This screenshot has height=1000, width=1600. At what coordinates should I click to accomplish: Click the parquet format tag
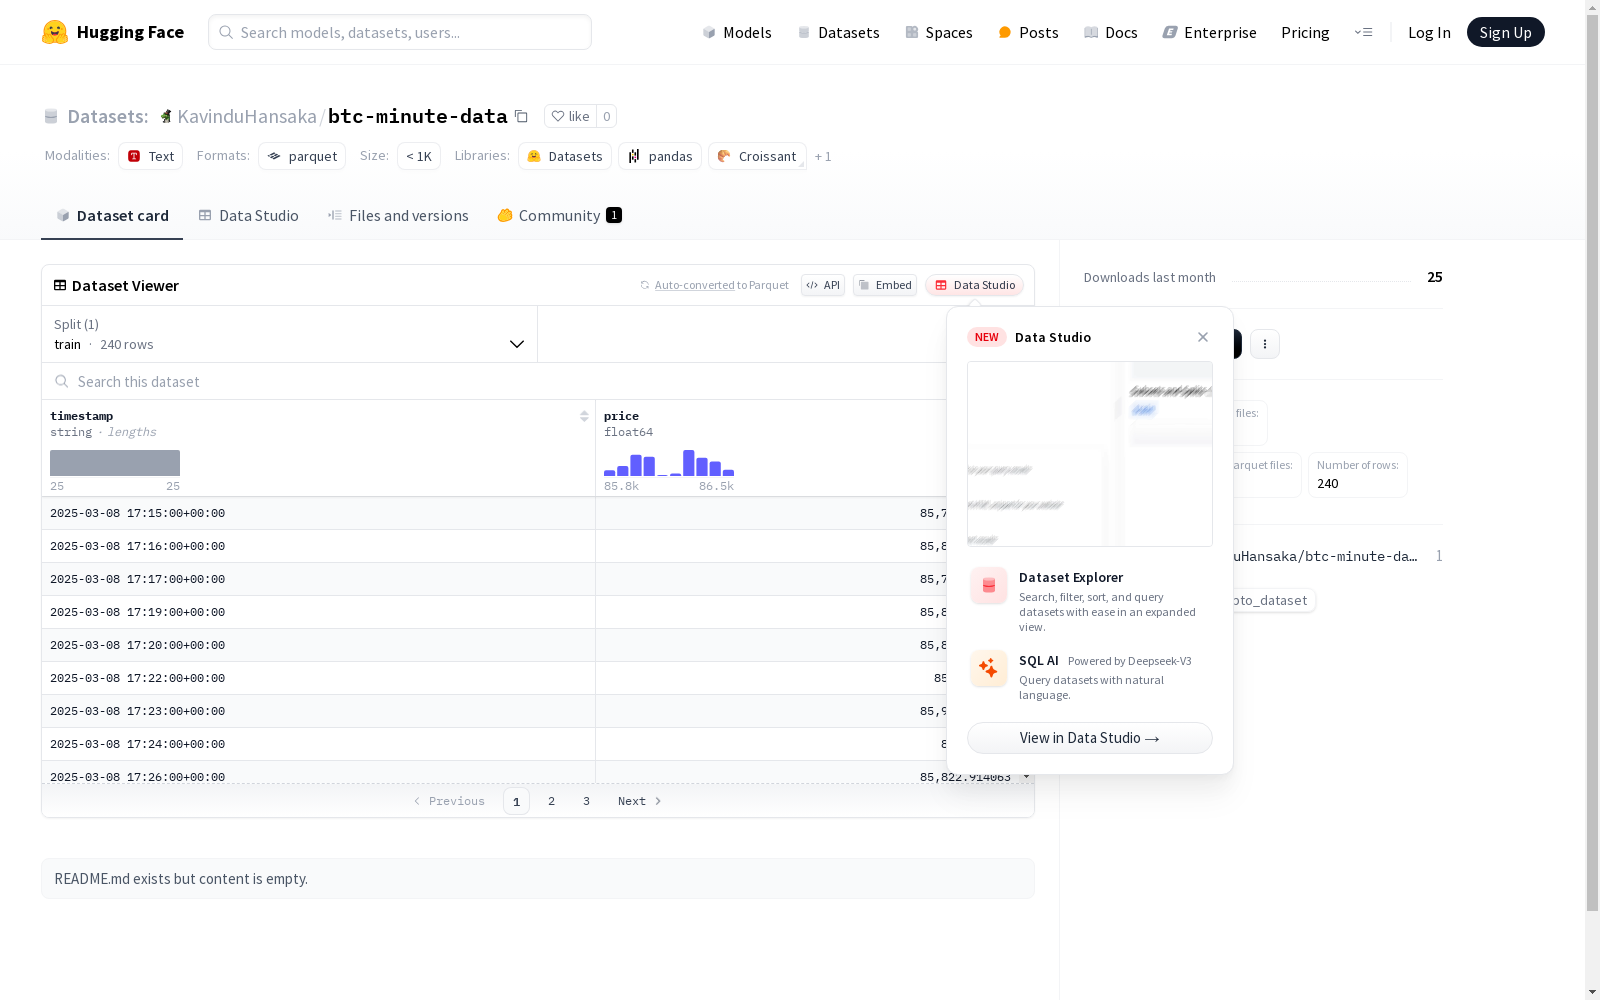pos(302,156)
